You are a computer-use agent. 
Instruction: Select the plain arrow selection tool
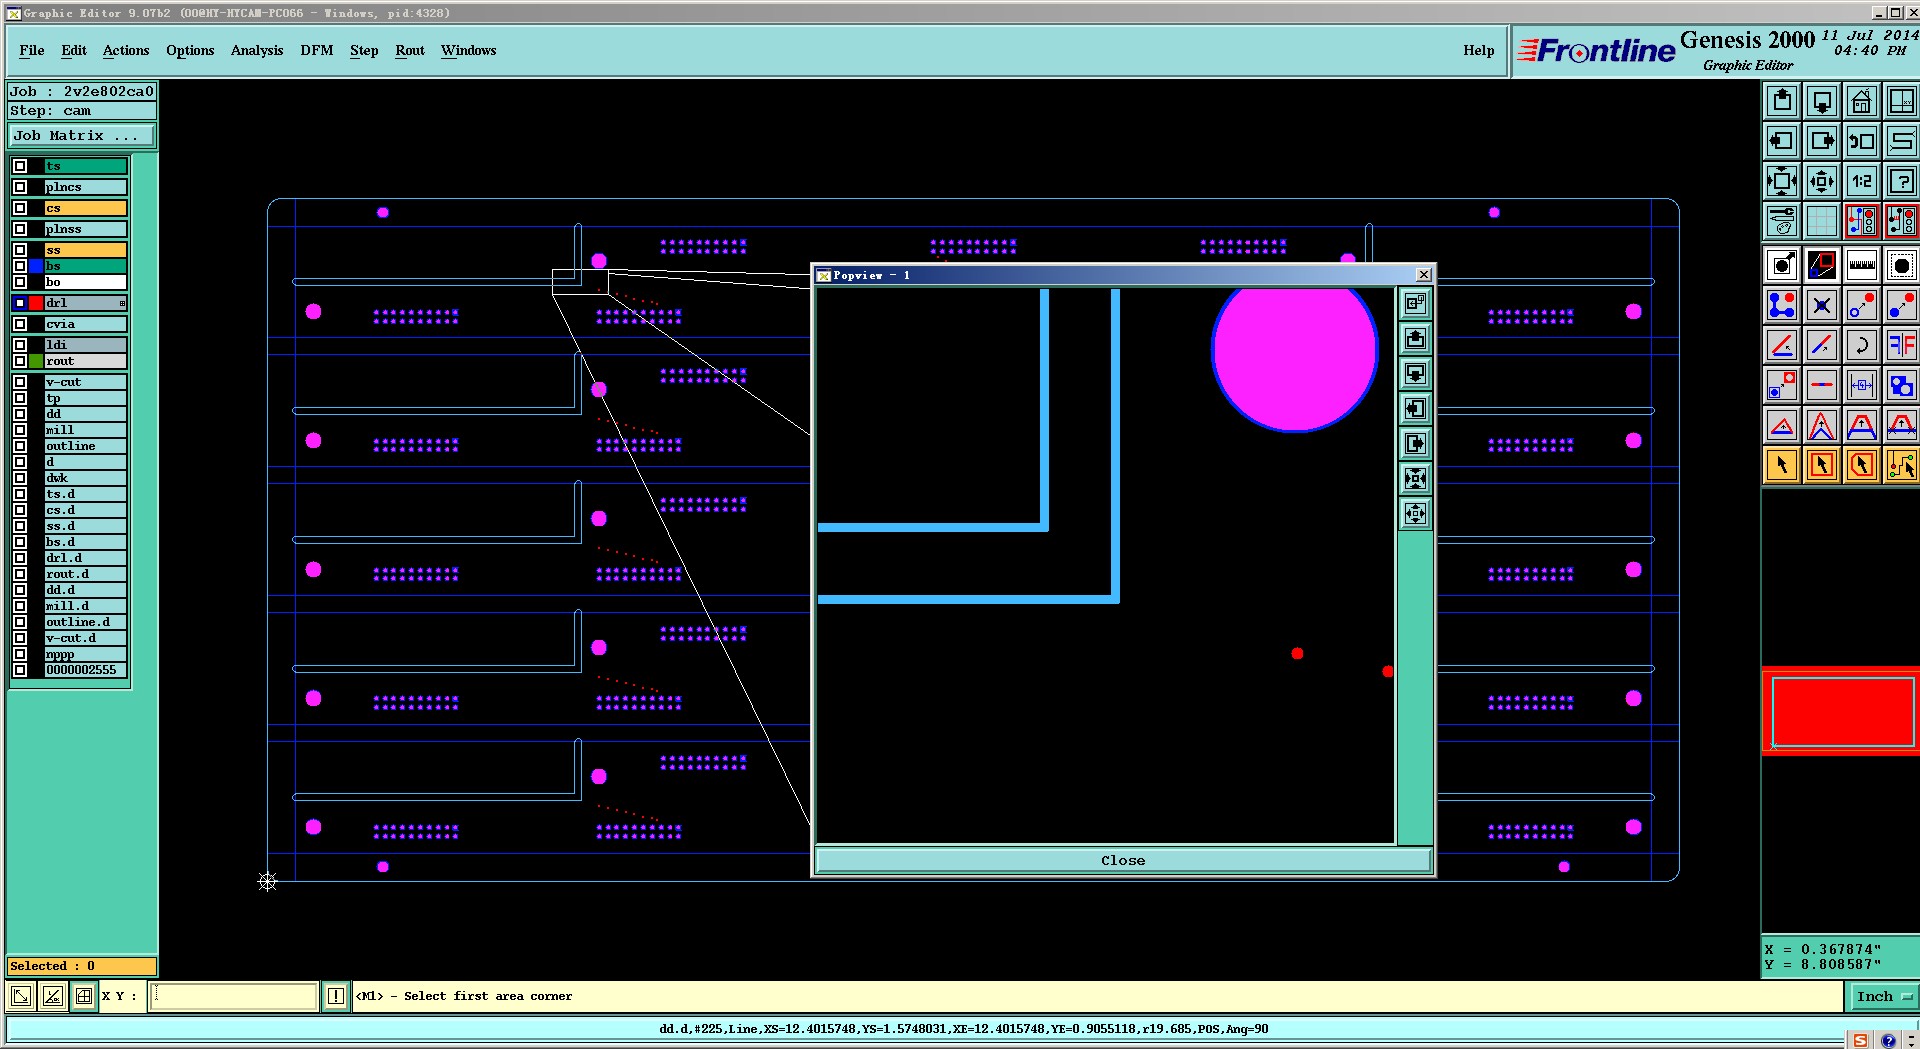click(1782, 465)
